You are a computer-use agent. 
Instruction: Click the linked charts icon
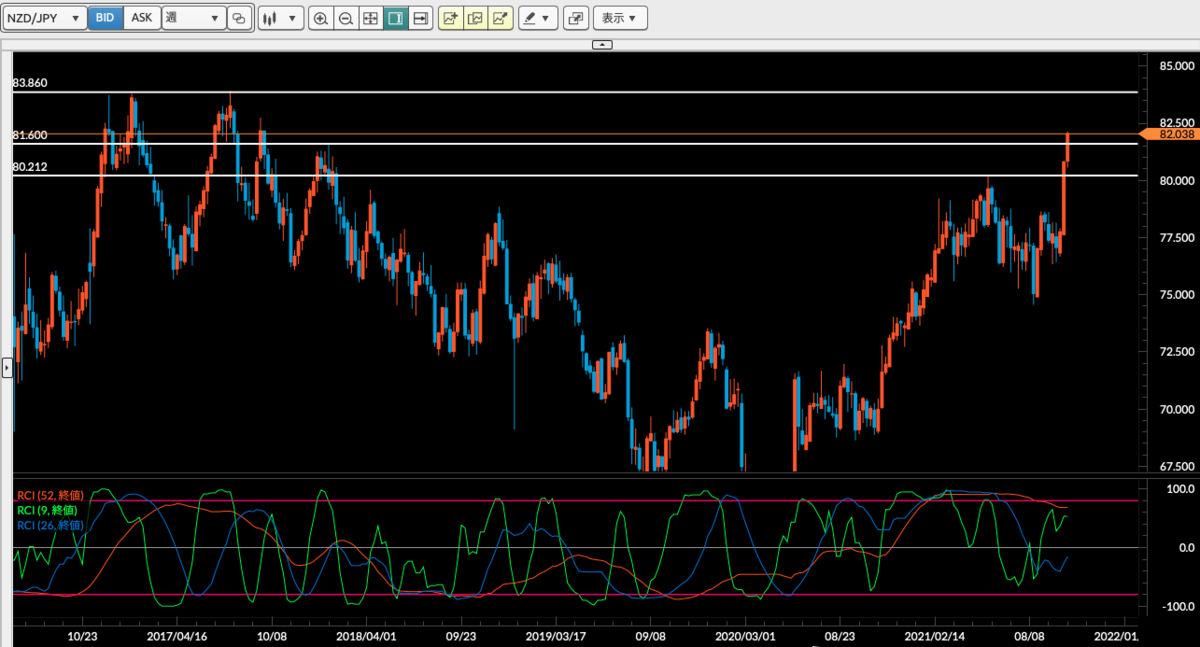pos(240,18)
